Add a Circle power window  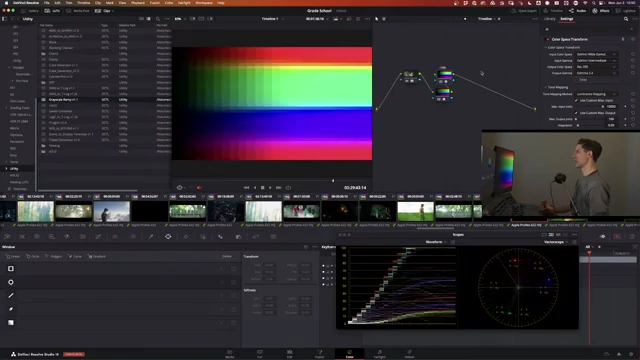click(x=33, y=256)
